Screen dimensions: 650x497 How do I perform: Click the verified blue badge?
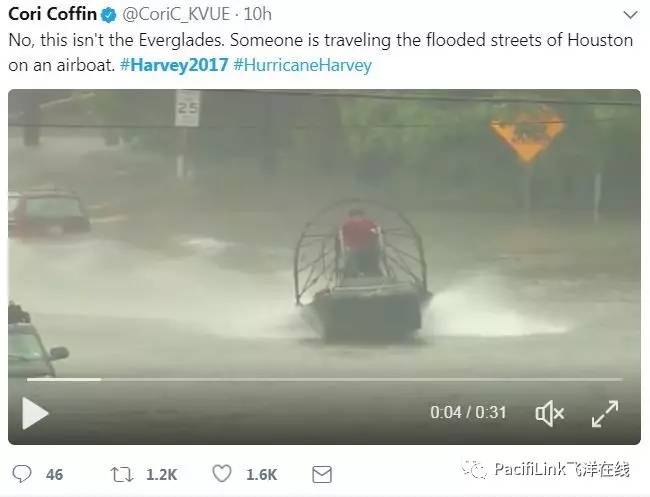(x=109, y=15)
